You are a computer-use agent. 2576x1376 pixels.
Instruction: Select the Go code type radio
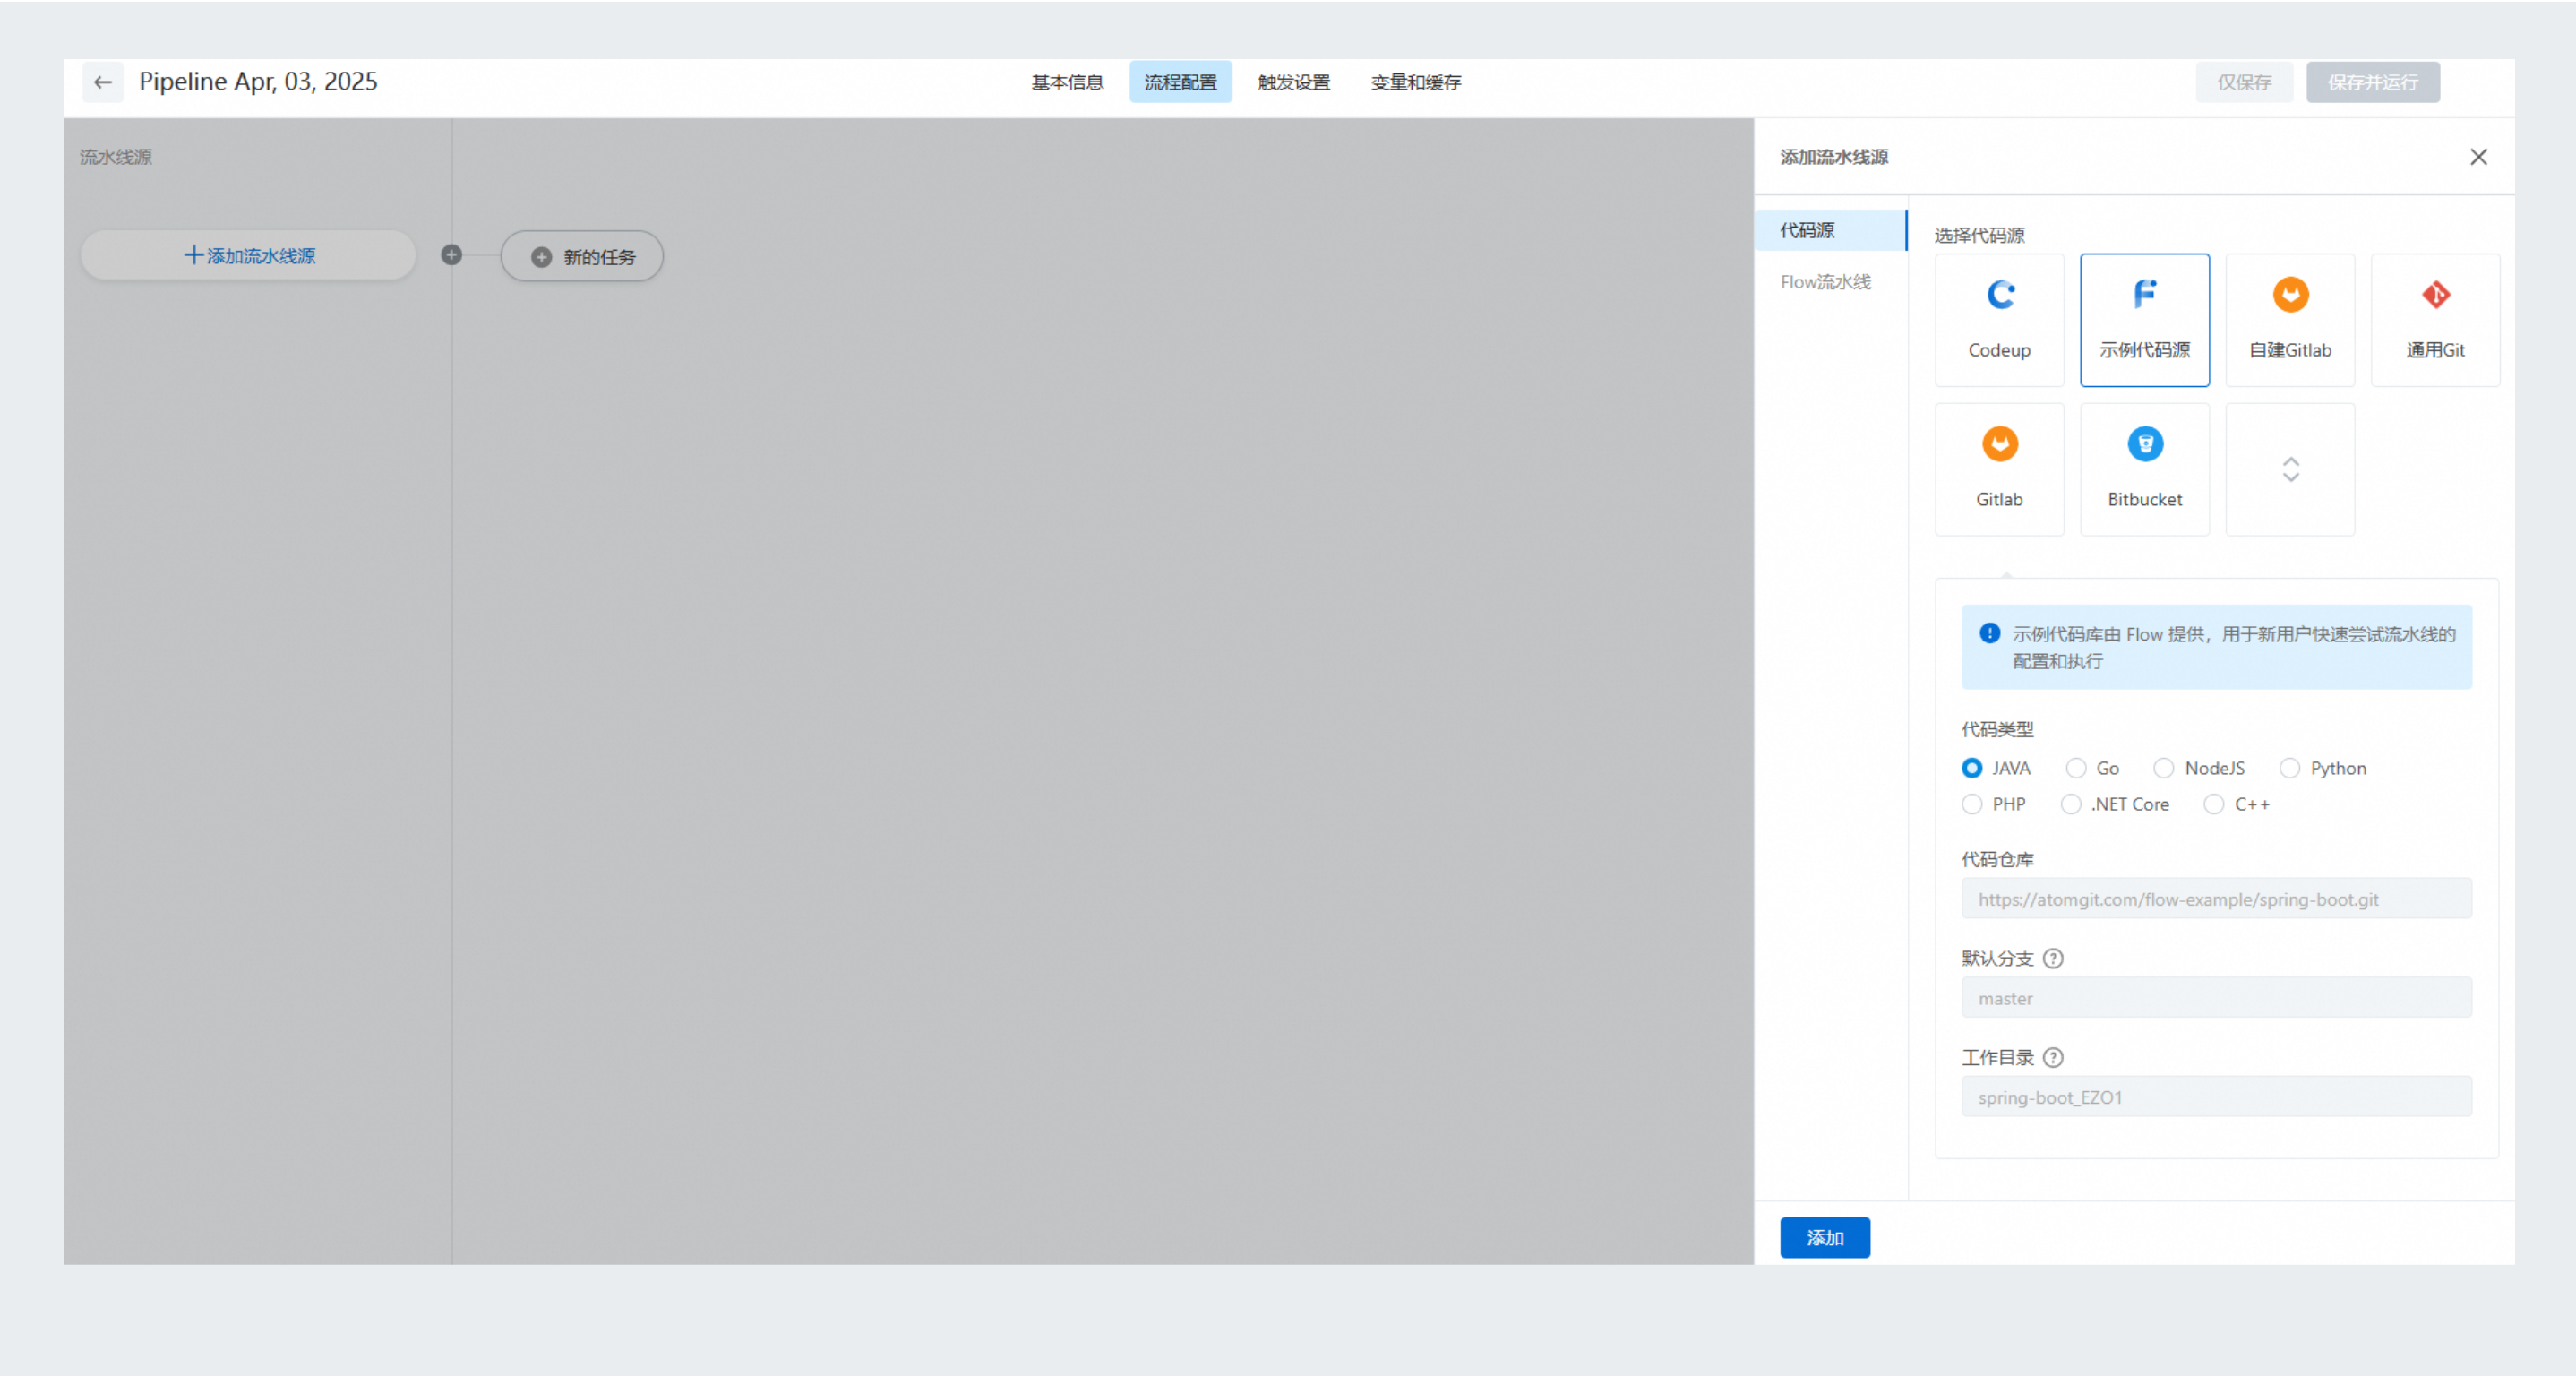coord(2076,768)
